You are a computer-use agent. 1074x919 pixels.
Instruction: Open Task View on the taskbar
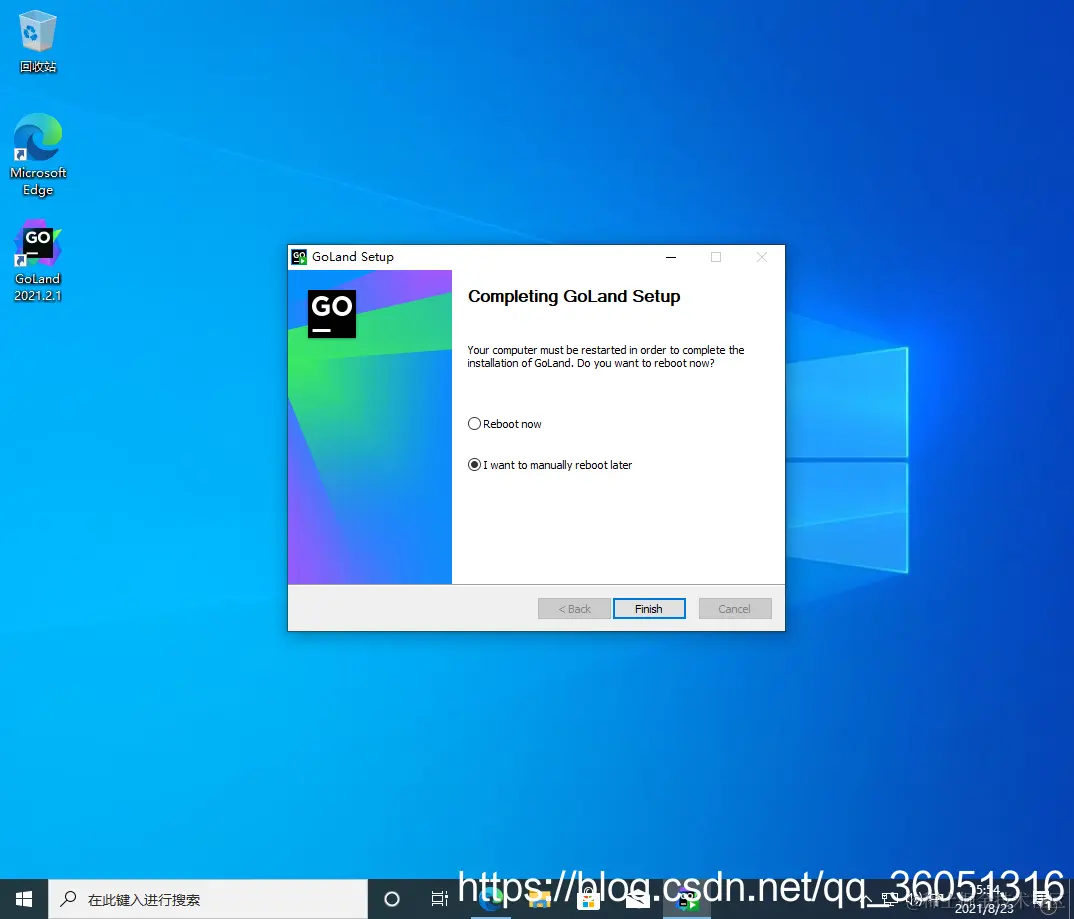point(439,899)
